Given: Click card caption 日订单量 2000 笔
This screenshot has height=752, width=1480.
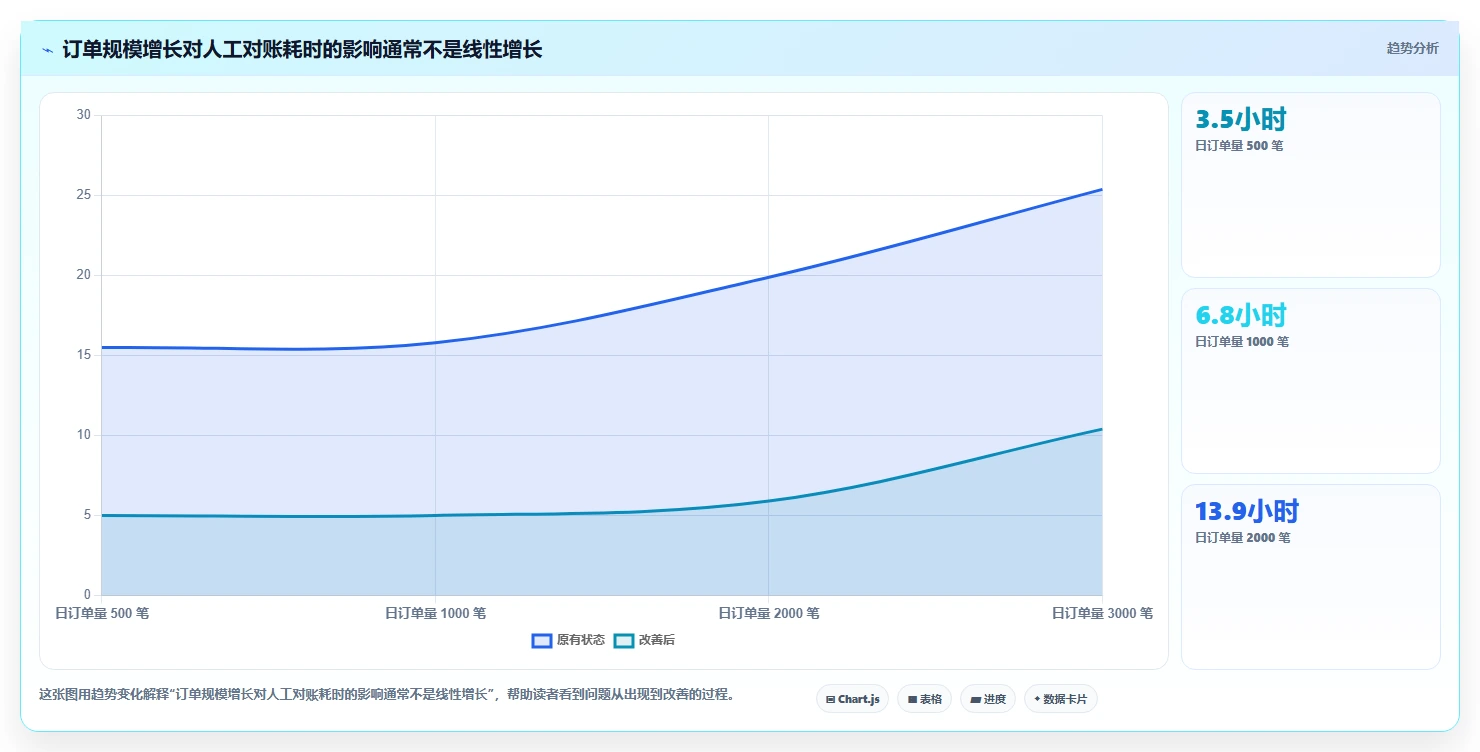Looking at the screenshot, I should click(1242, 537).
